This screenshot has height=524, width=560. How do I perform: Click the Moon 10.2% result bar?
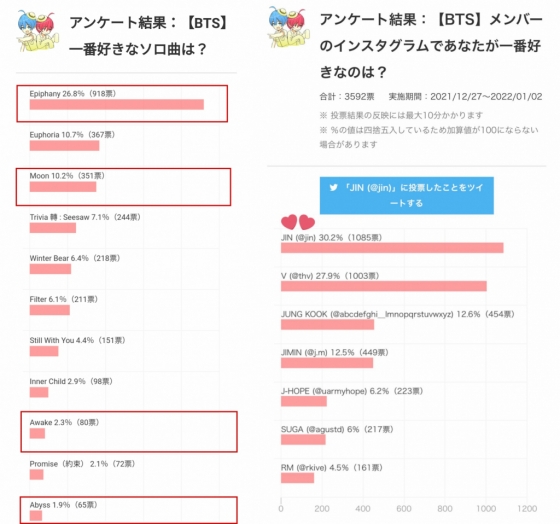(x=63, y=186)
